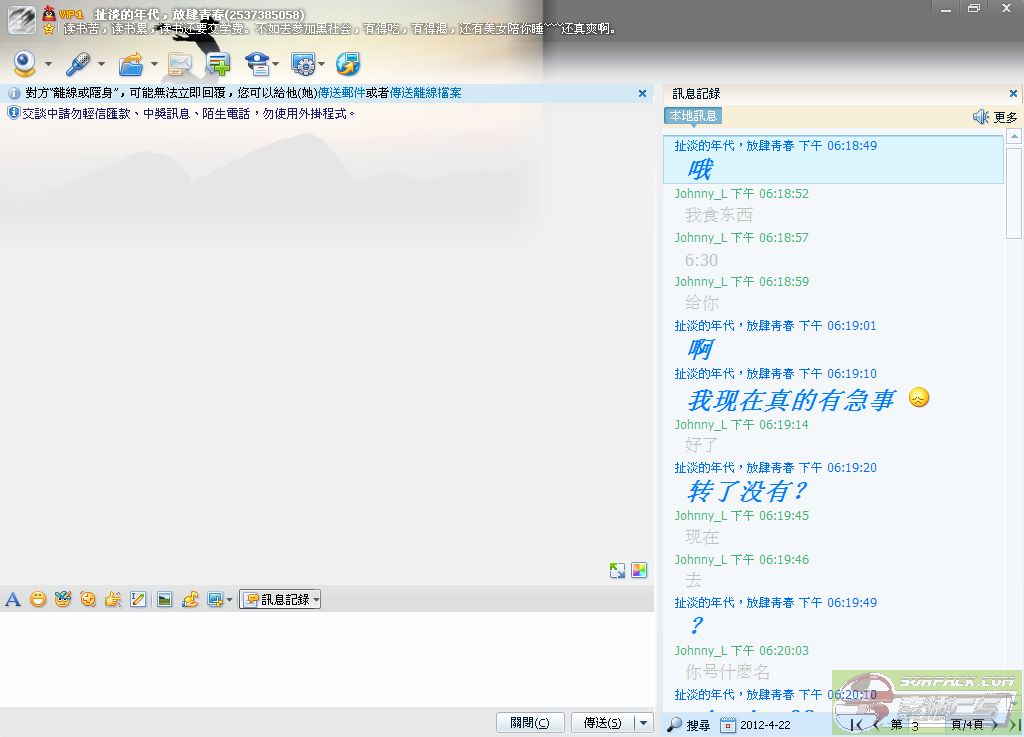Open font settings with the letter A icon
Image resolution: width=1024 pixels, height=737 pixels.
tap(13, 599)
